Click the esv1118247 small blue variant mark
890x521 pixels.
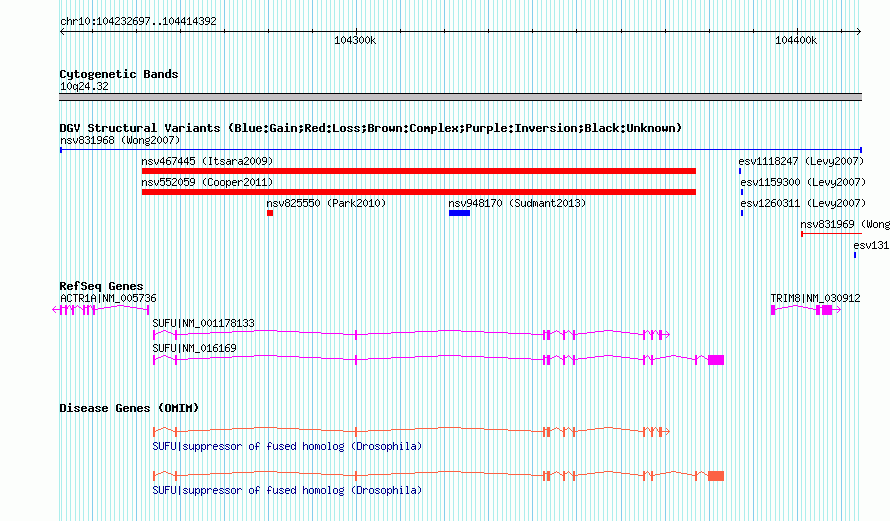[740, 171]
